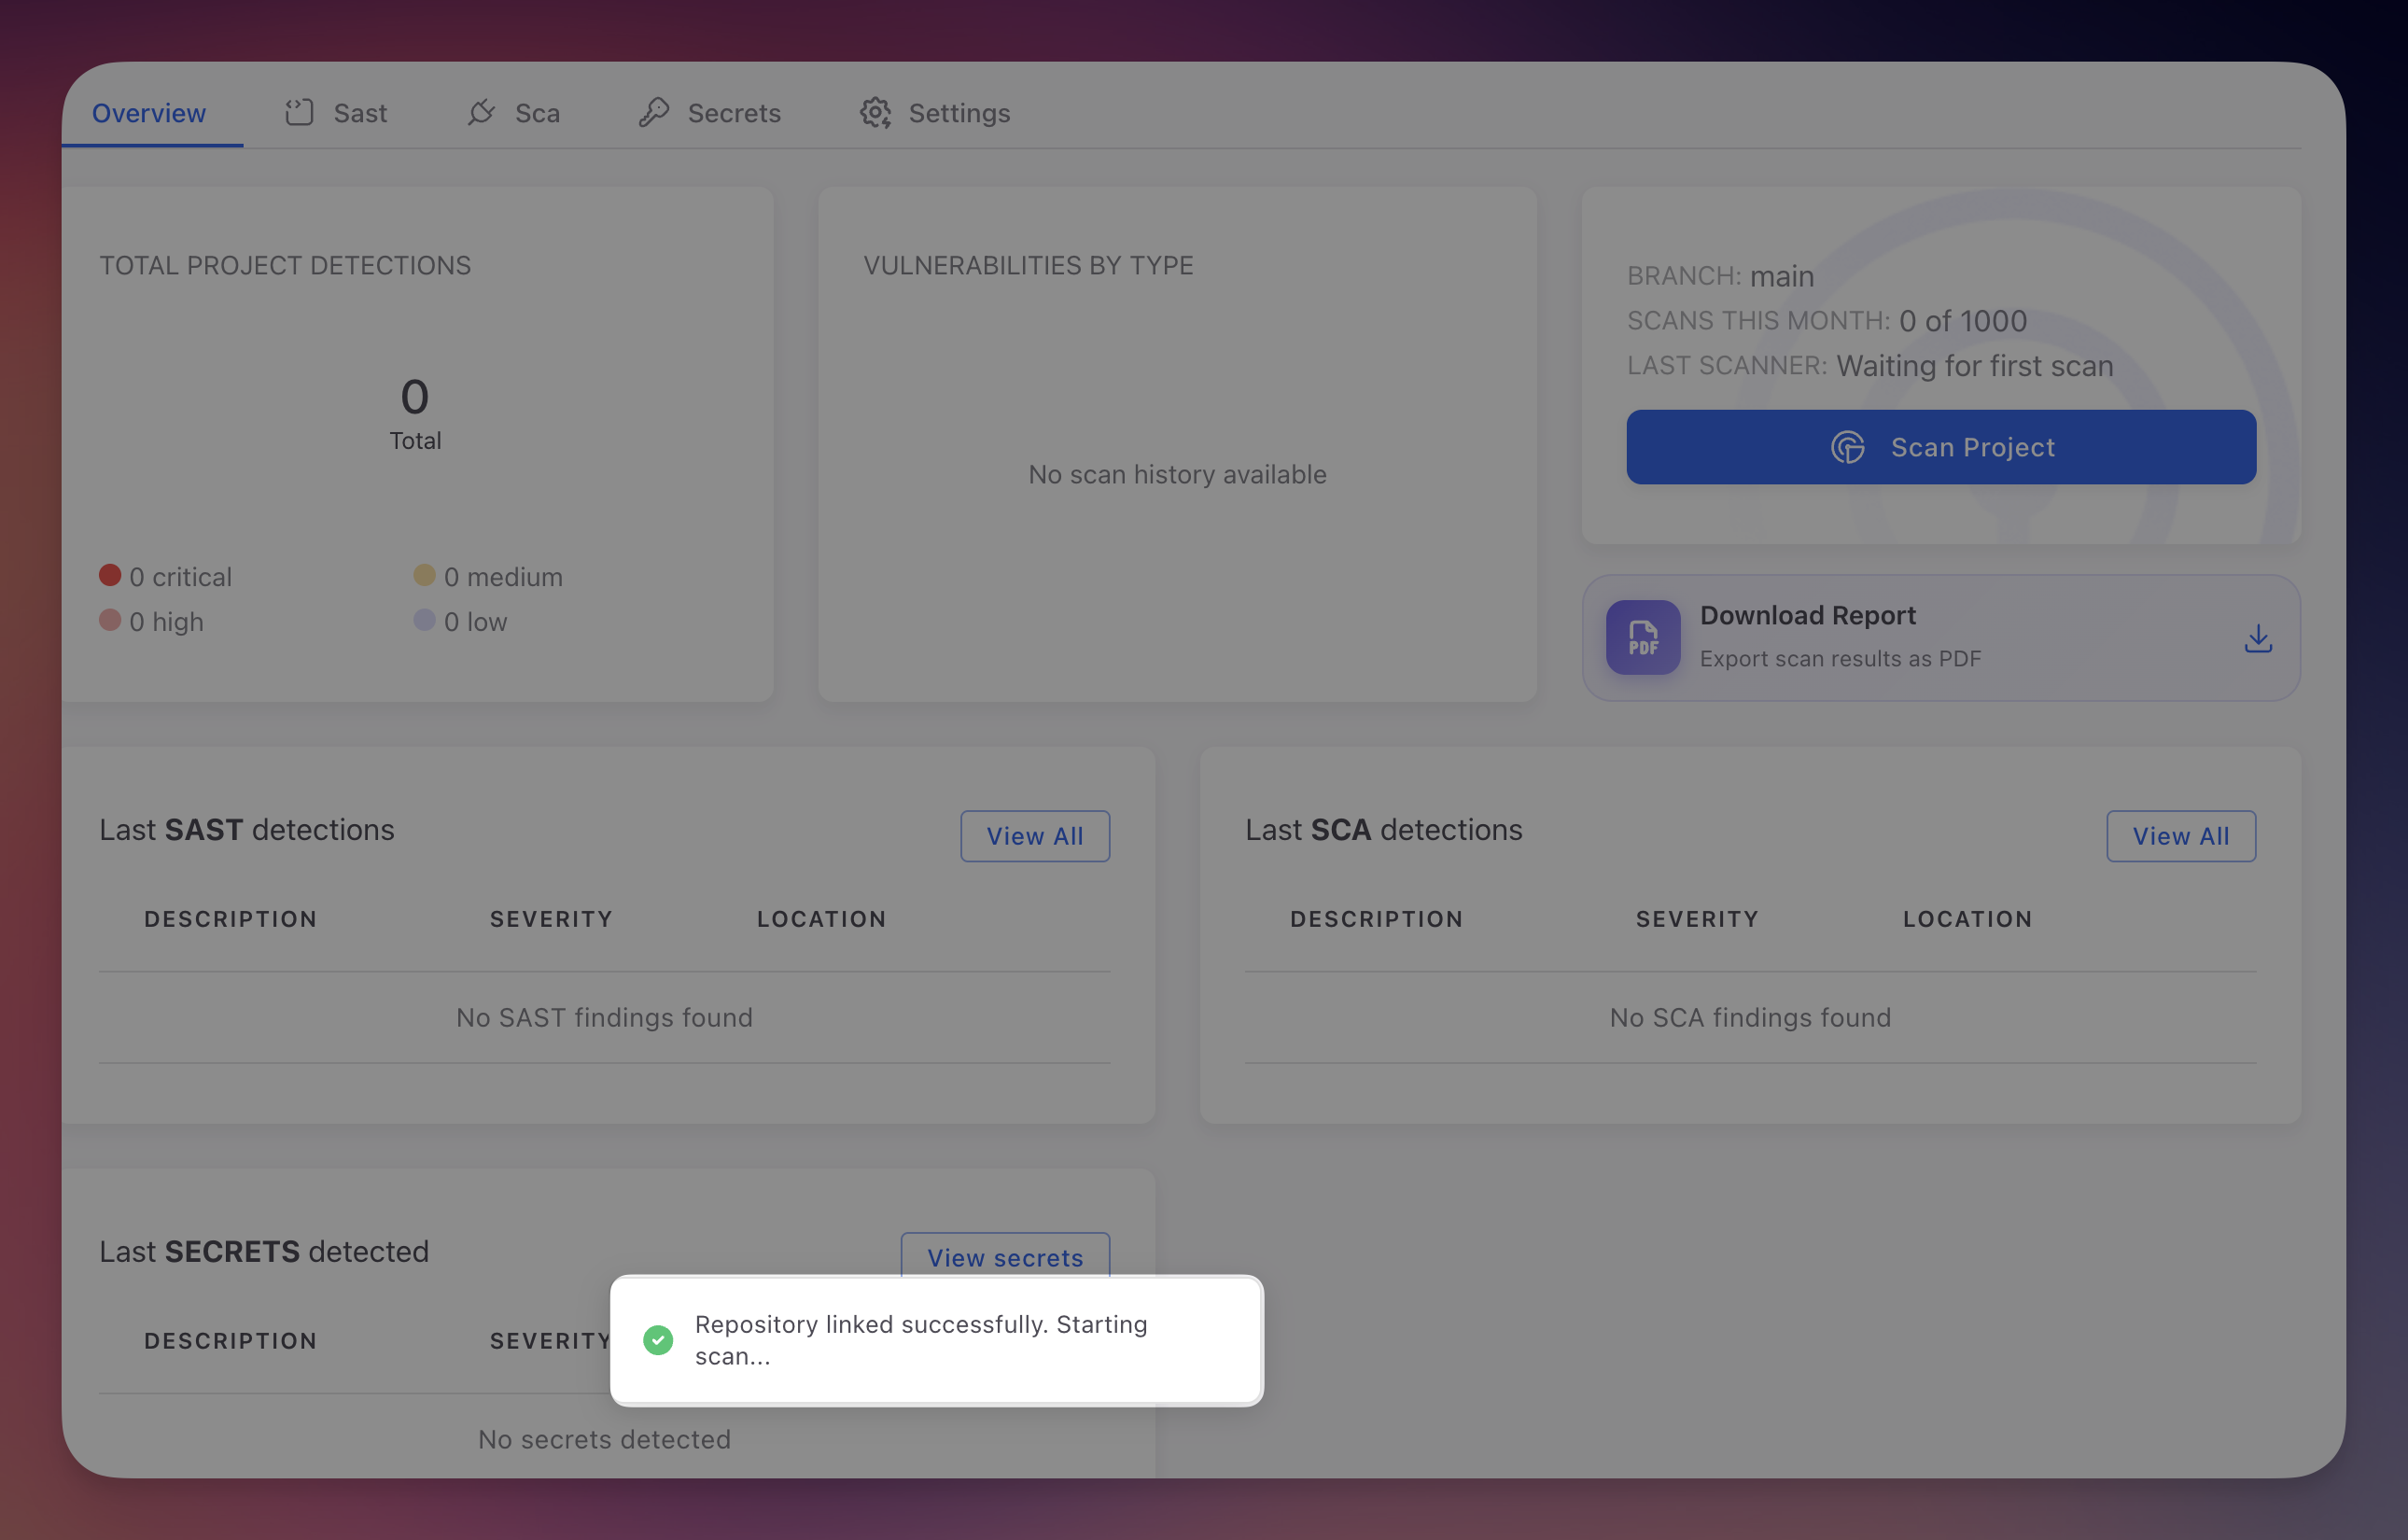
Task: Click the green checkmark in the success toast
Action: click(x=658, y=1340)
